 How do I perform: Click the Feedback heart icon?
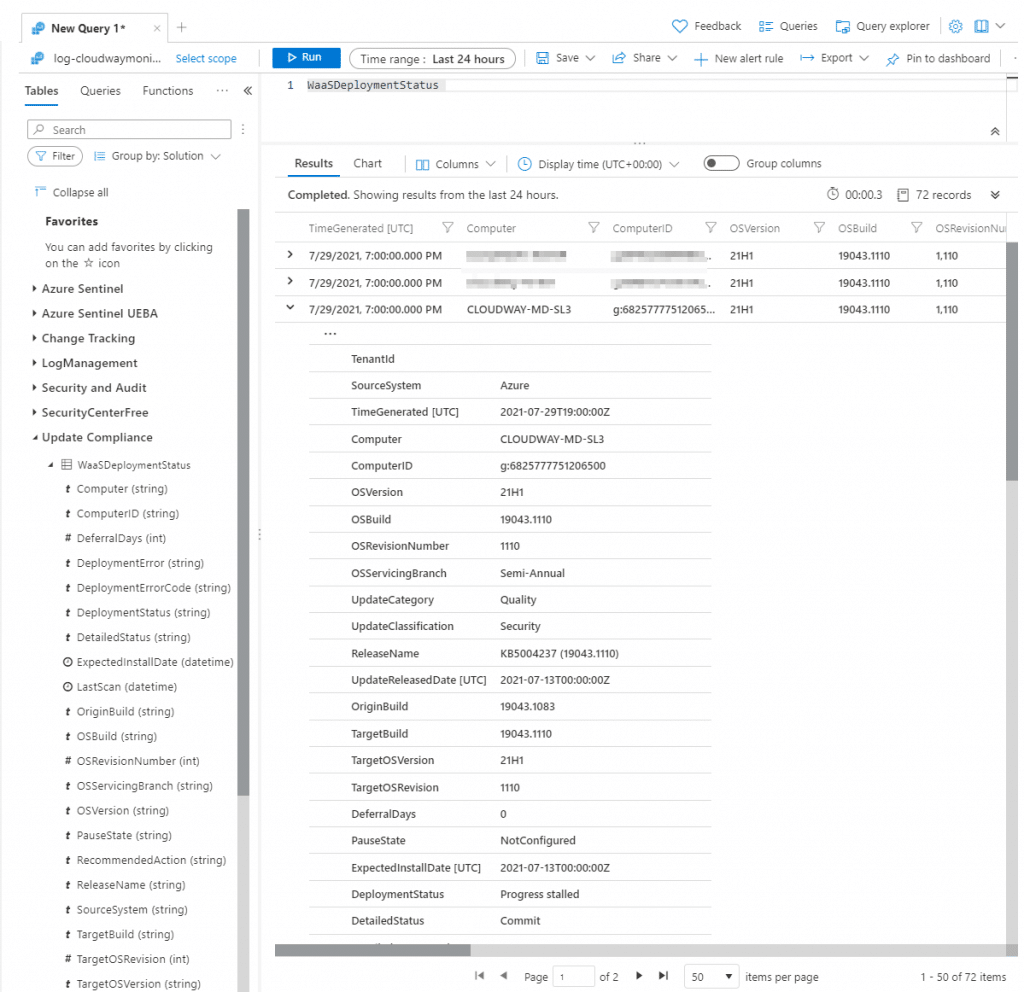coord(679,26)
